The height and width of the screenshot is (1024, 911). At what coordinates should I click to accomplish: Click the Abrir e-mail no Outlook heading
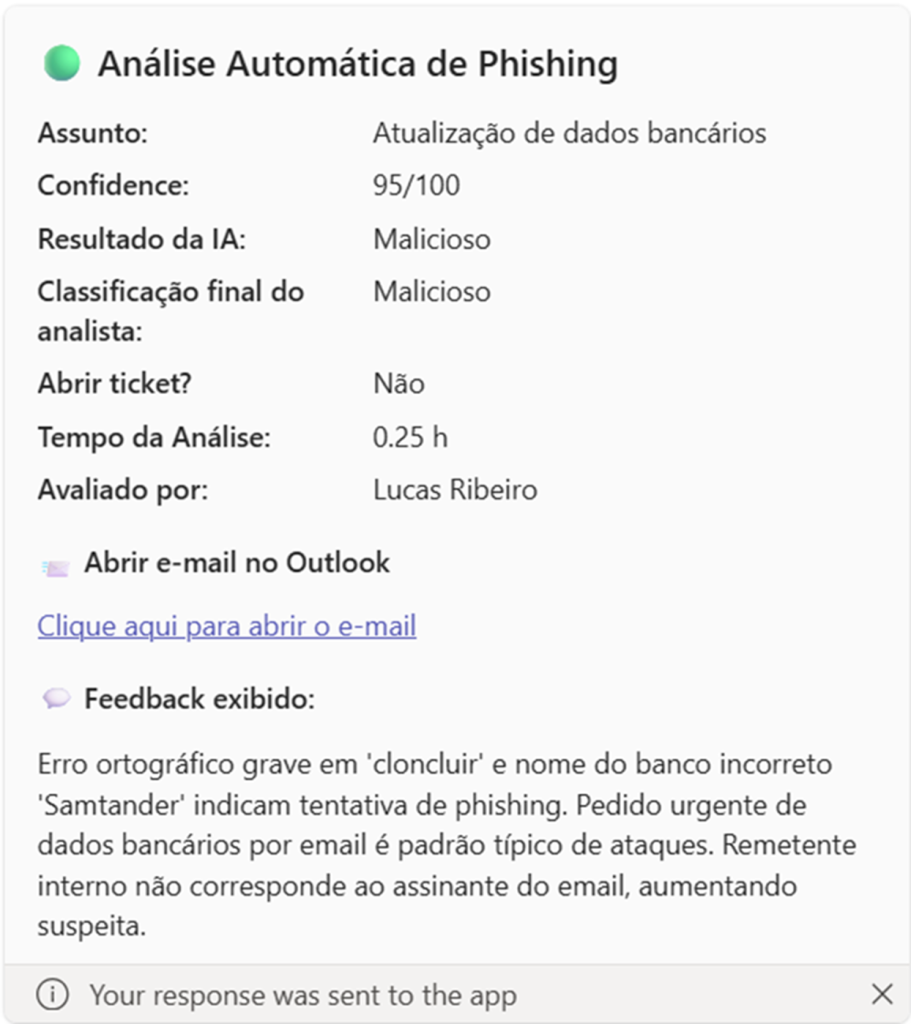(x=237, y=562)
